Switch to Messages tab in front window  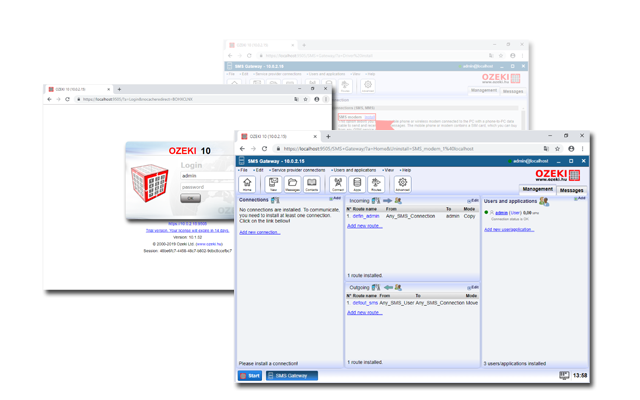(571, 190)
